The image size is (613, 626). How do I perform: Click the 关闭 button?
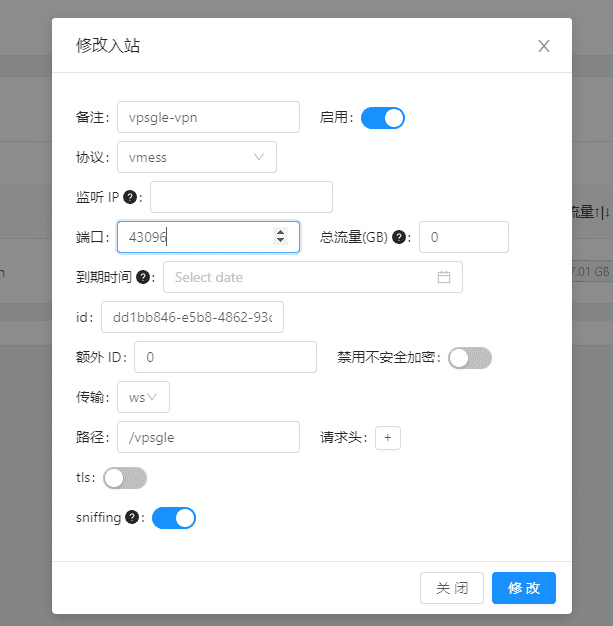(x=452, y=588)
